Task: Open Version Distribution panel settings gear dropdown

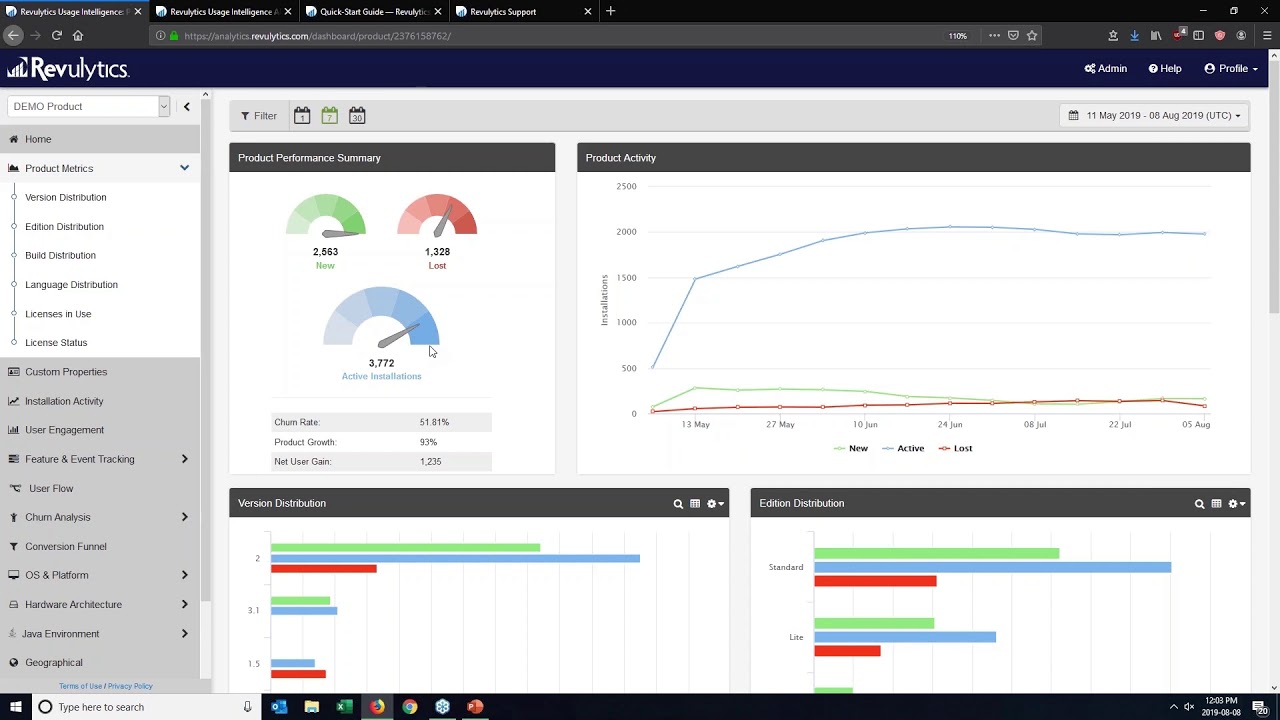Action: click(715, 504)
